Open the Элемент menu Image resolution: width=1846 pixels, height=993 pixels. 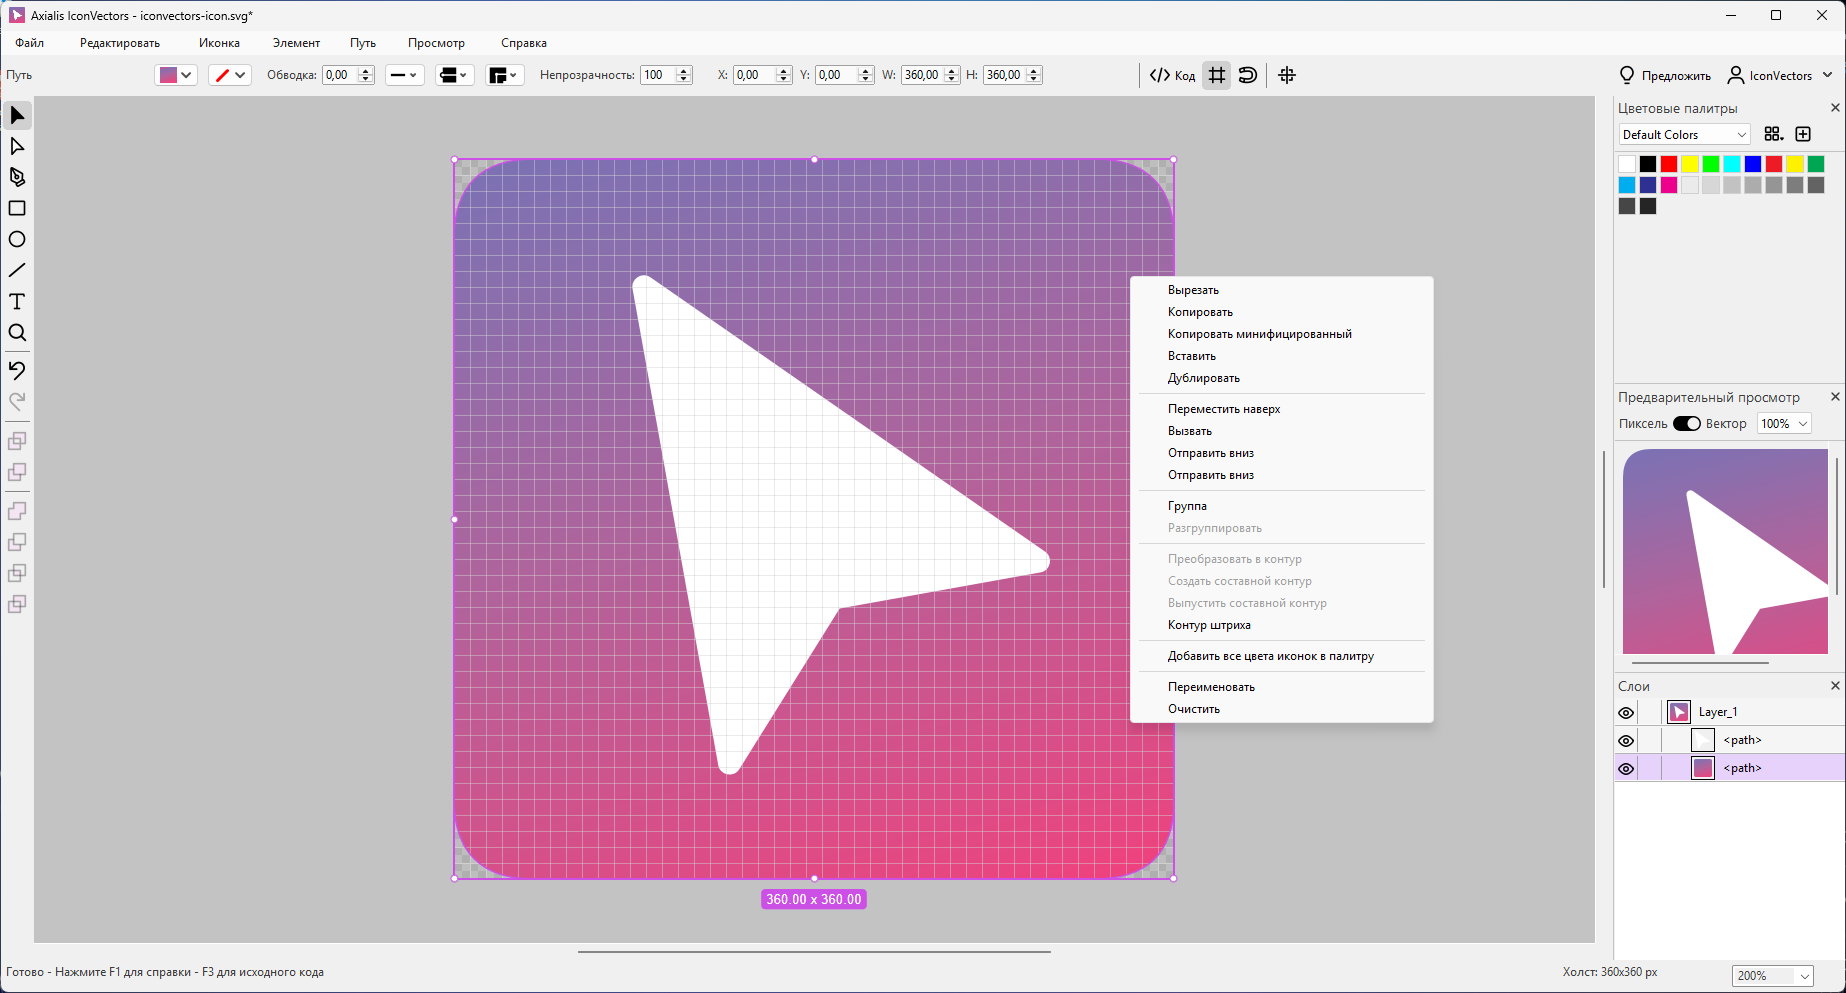point(296,43)
